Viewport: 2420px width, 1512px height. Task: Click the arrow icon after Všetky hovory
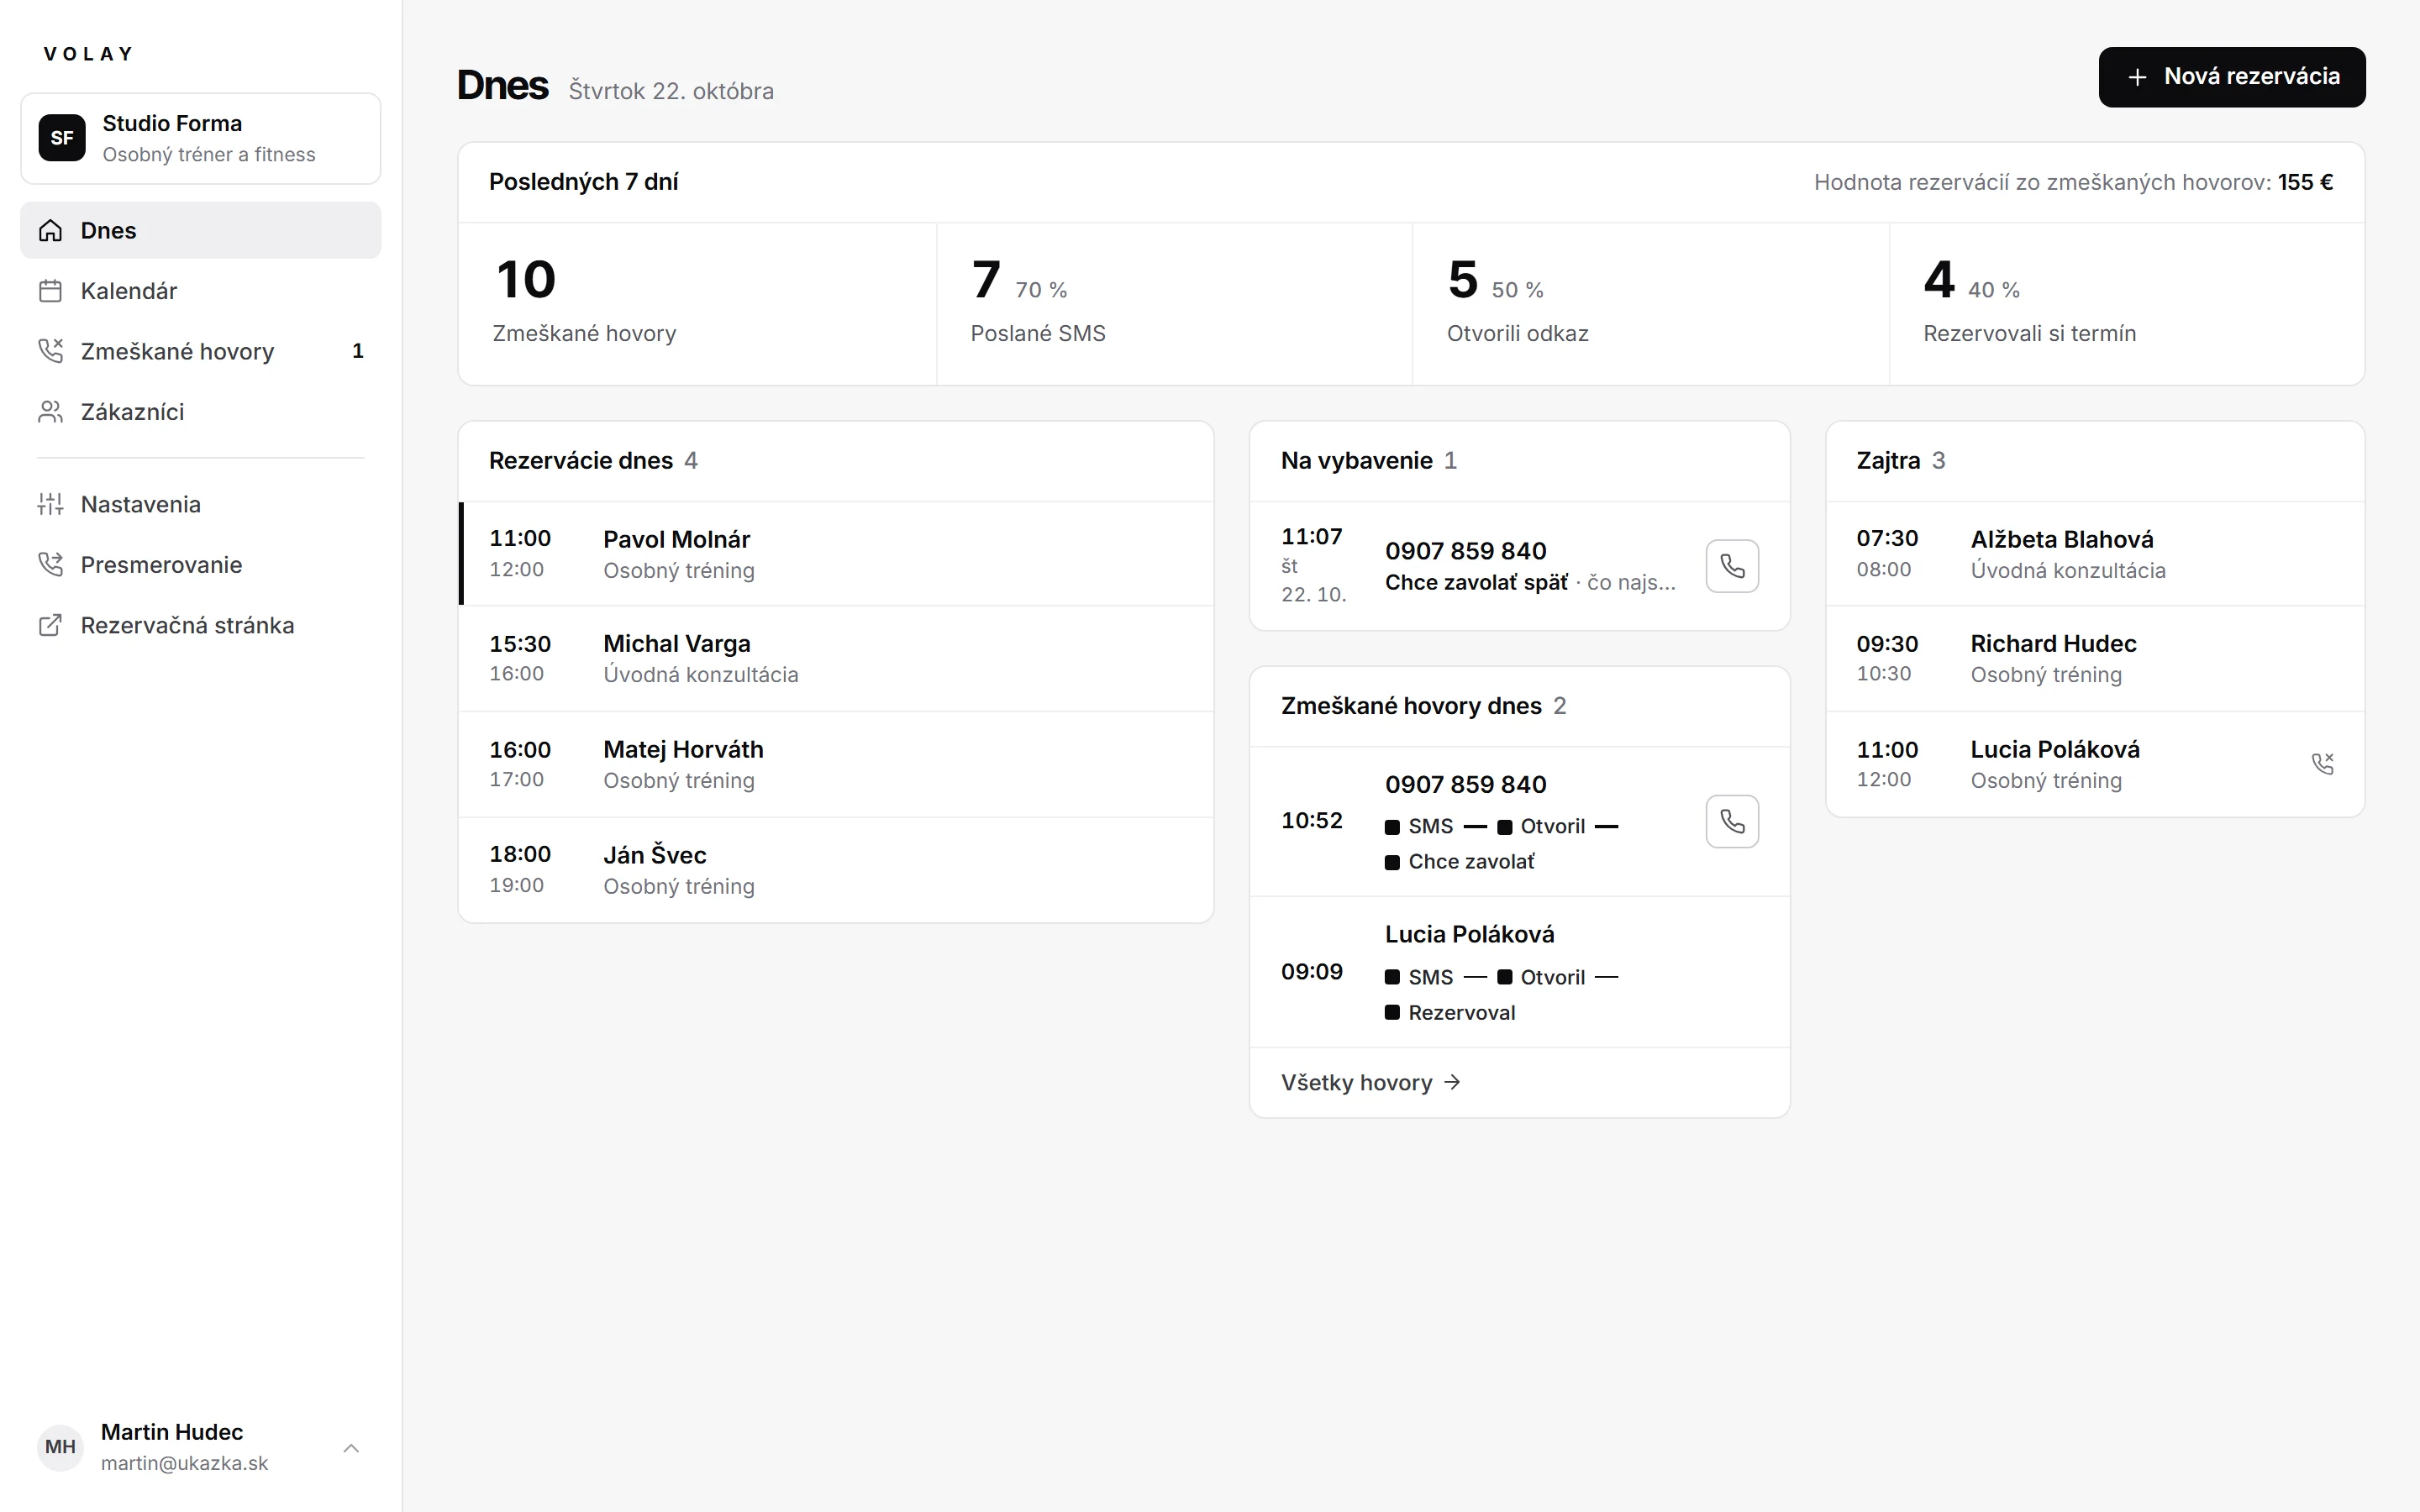tap(1453, 1082)
